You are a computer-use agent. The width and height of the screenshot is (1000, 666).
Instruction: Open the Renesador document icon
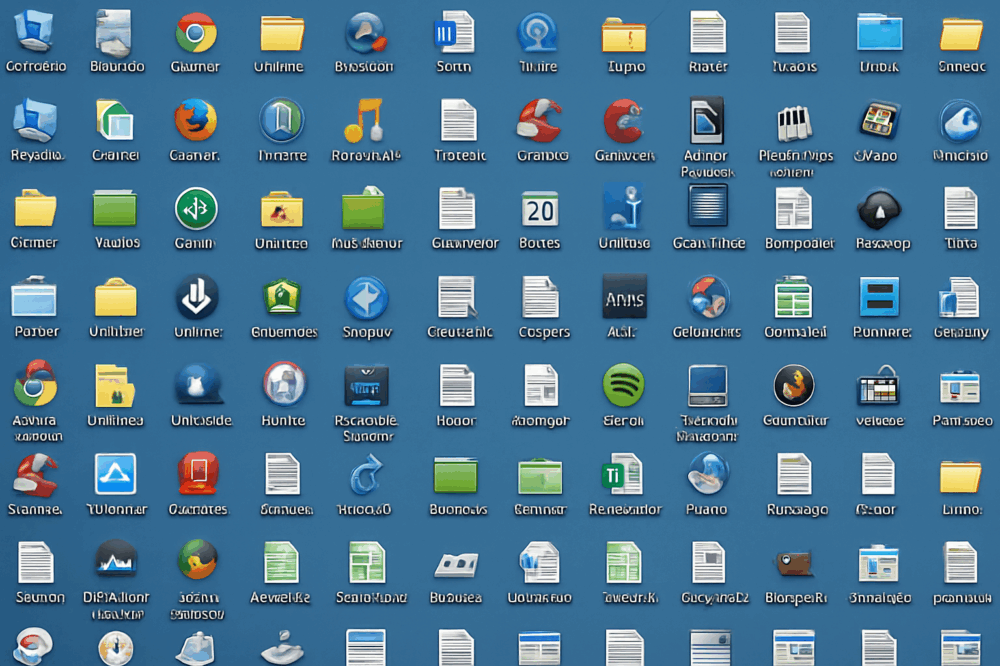click(622, 474)
